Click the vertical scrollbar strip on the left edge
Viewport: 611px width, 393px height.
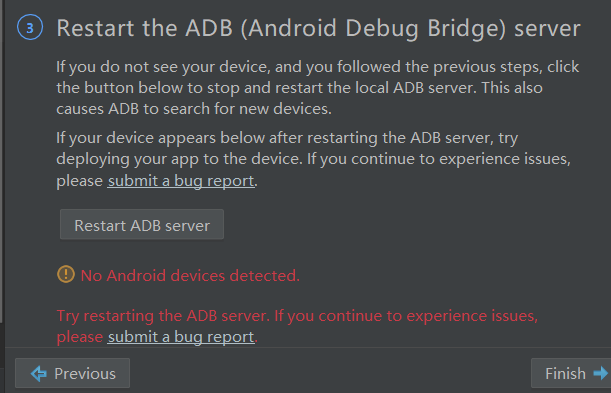coord(2,162)
